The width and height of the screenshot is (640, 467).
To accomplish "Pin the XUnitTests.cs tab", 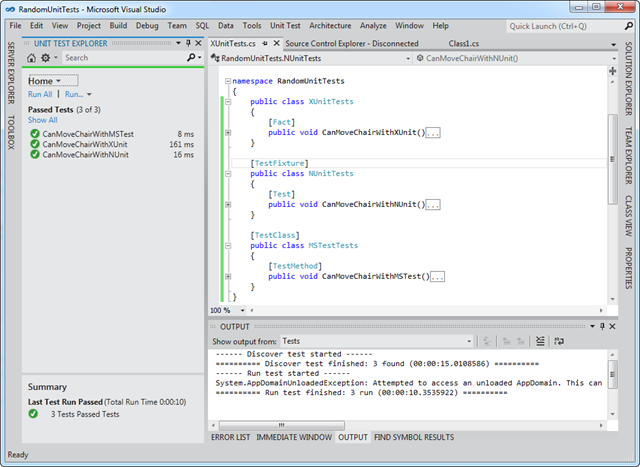I will [x=264, y=44].
